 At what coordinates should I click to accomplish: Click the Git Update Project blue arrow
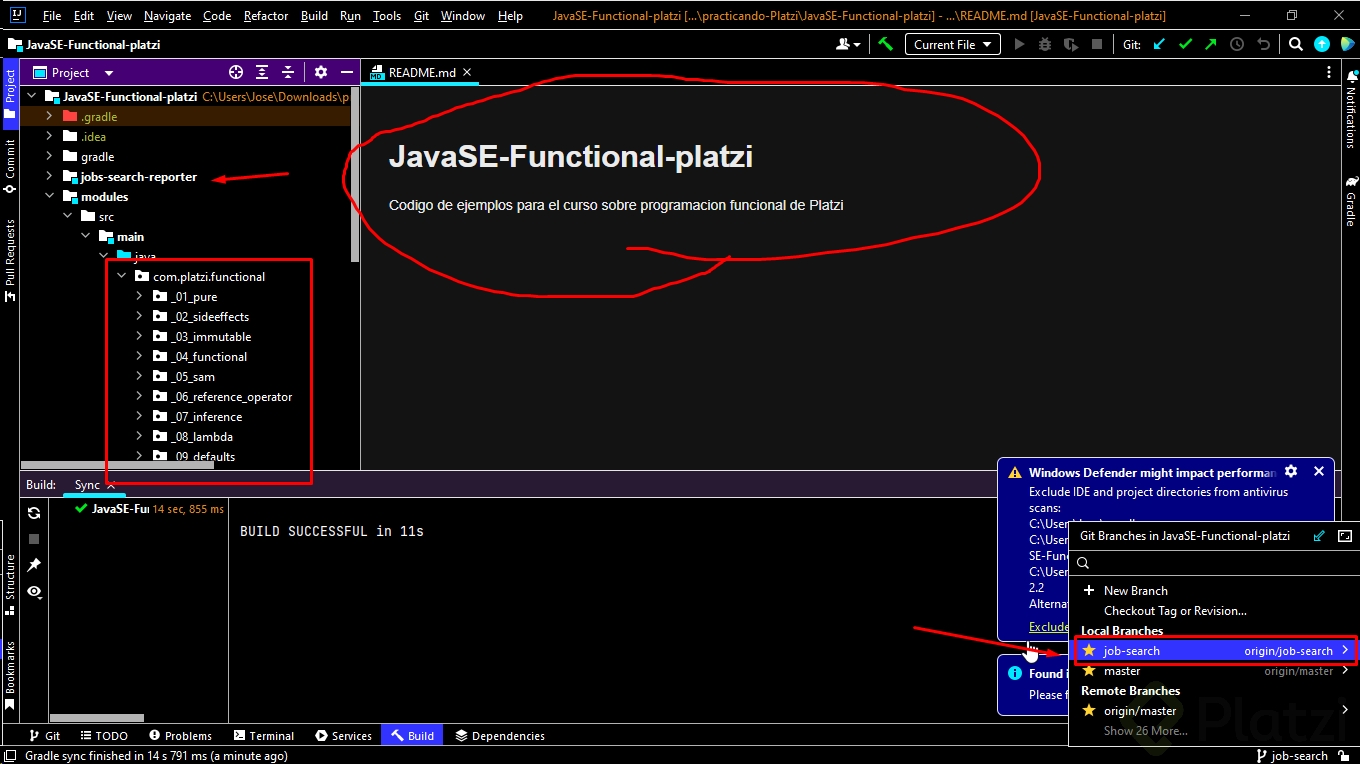click(1160, 44)
